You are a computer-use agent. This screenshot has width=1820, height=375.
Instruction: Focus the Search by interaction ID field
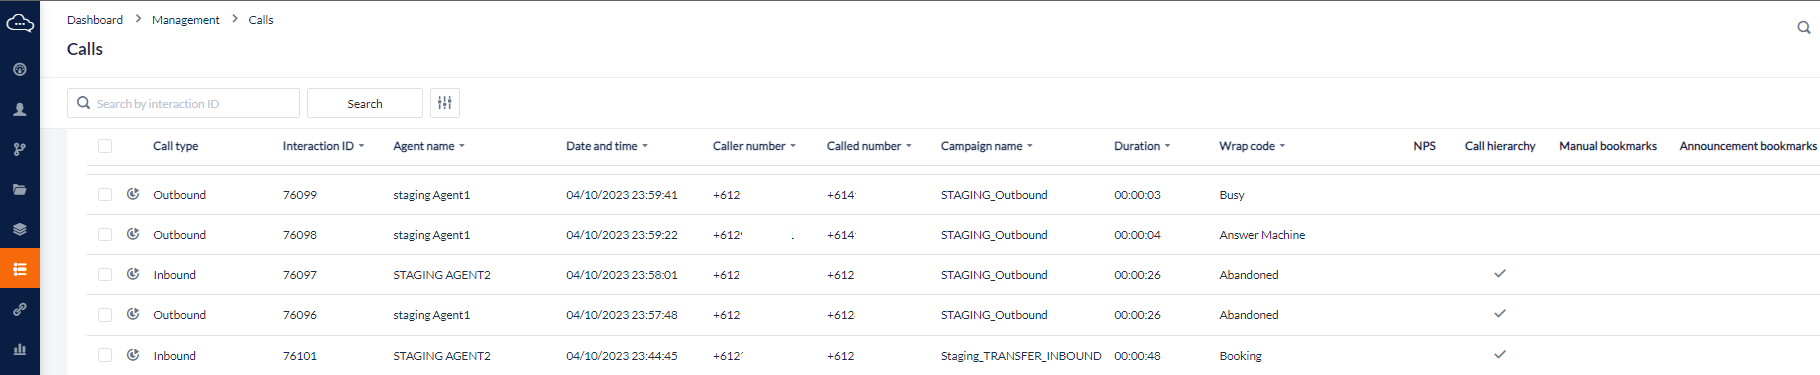[x=183, y=103]
